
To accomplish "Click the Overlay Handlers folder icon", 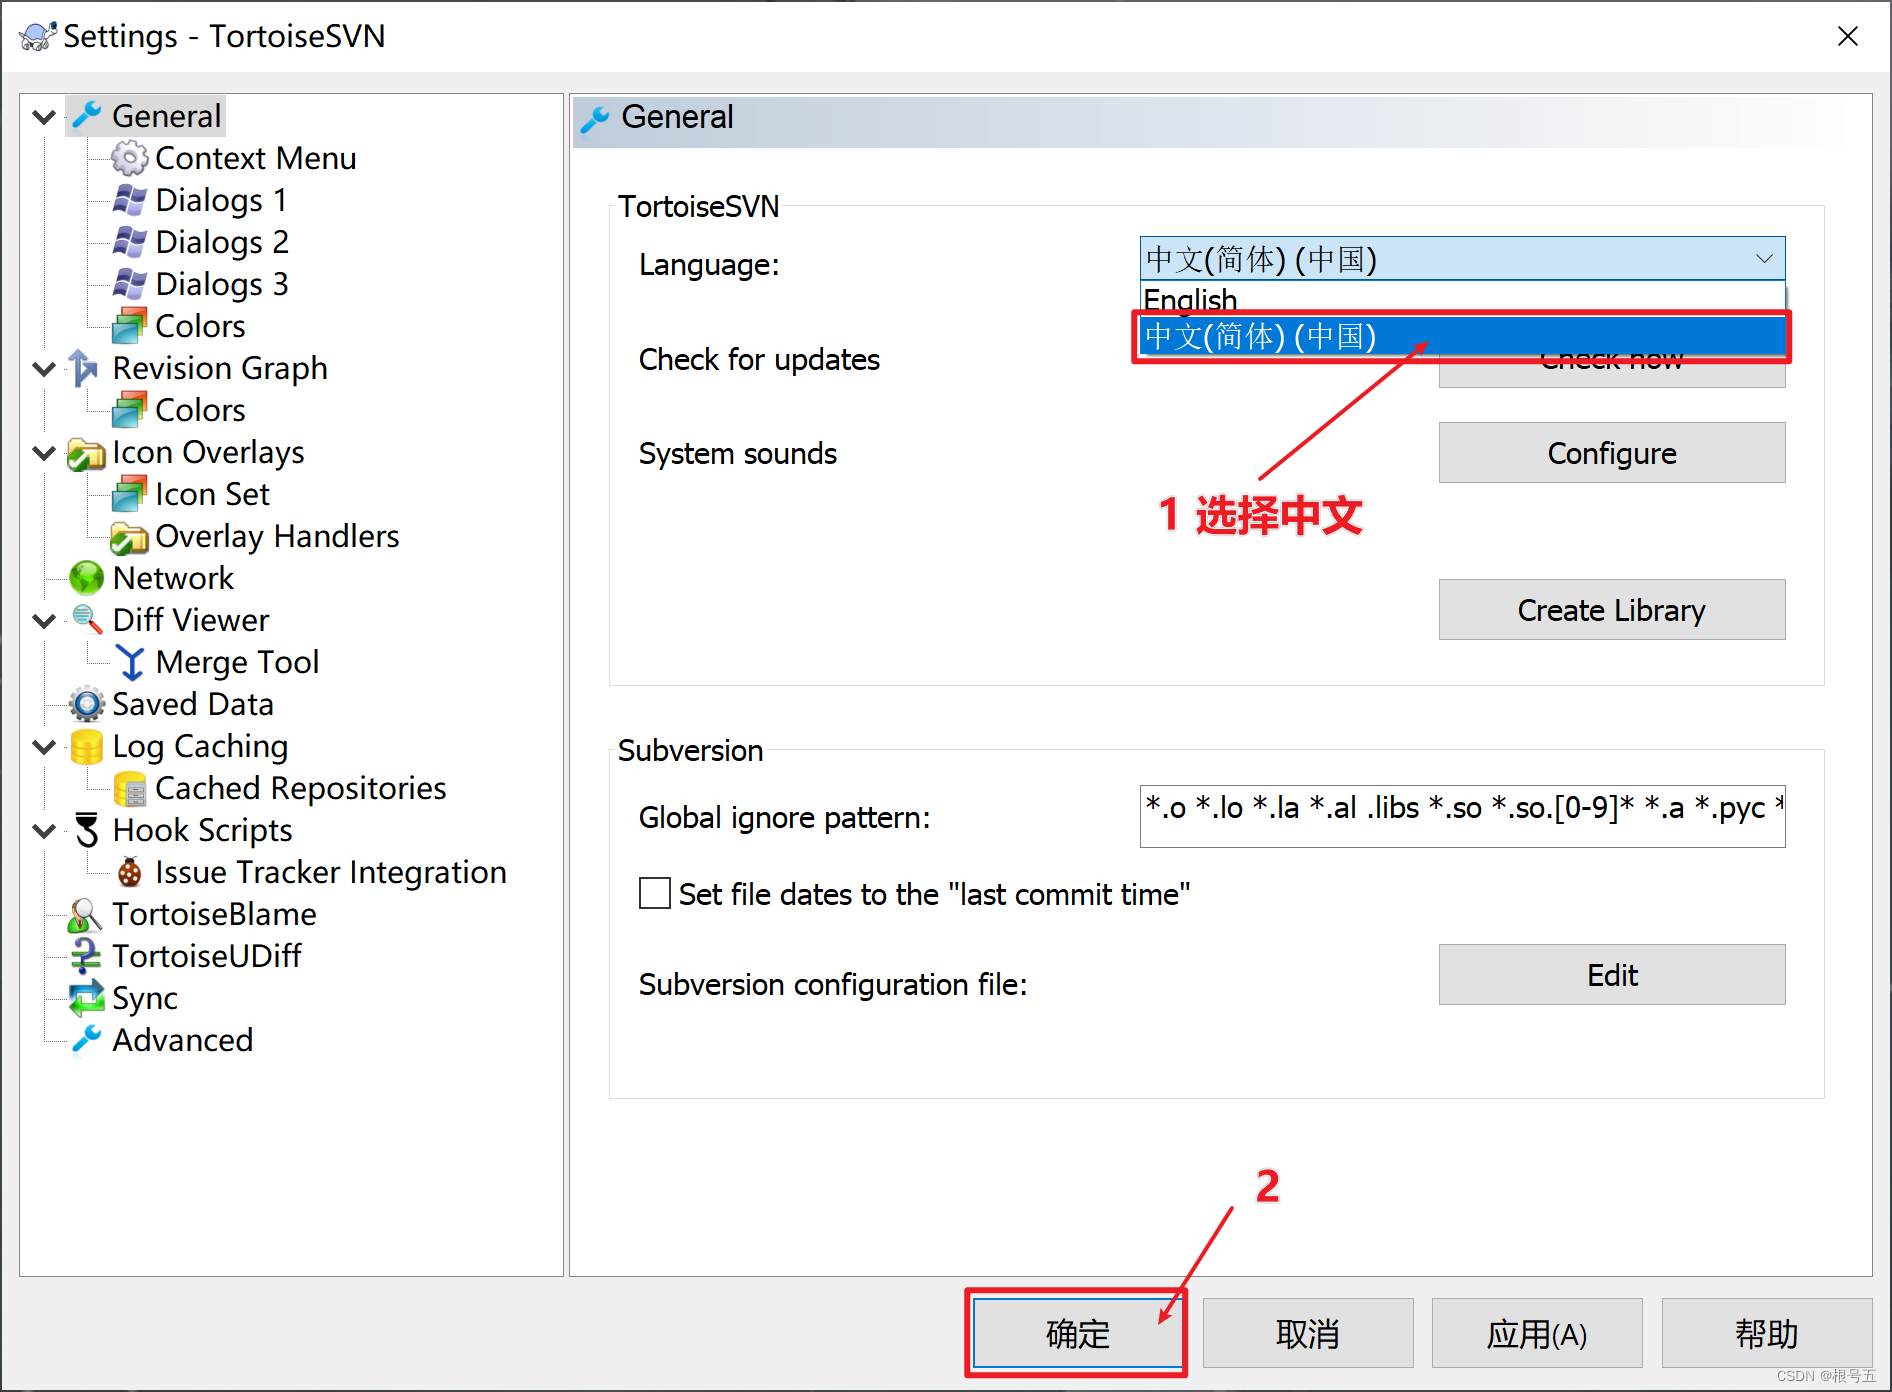I will coord(130,537).
